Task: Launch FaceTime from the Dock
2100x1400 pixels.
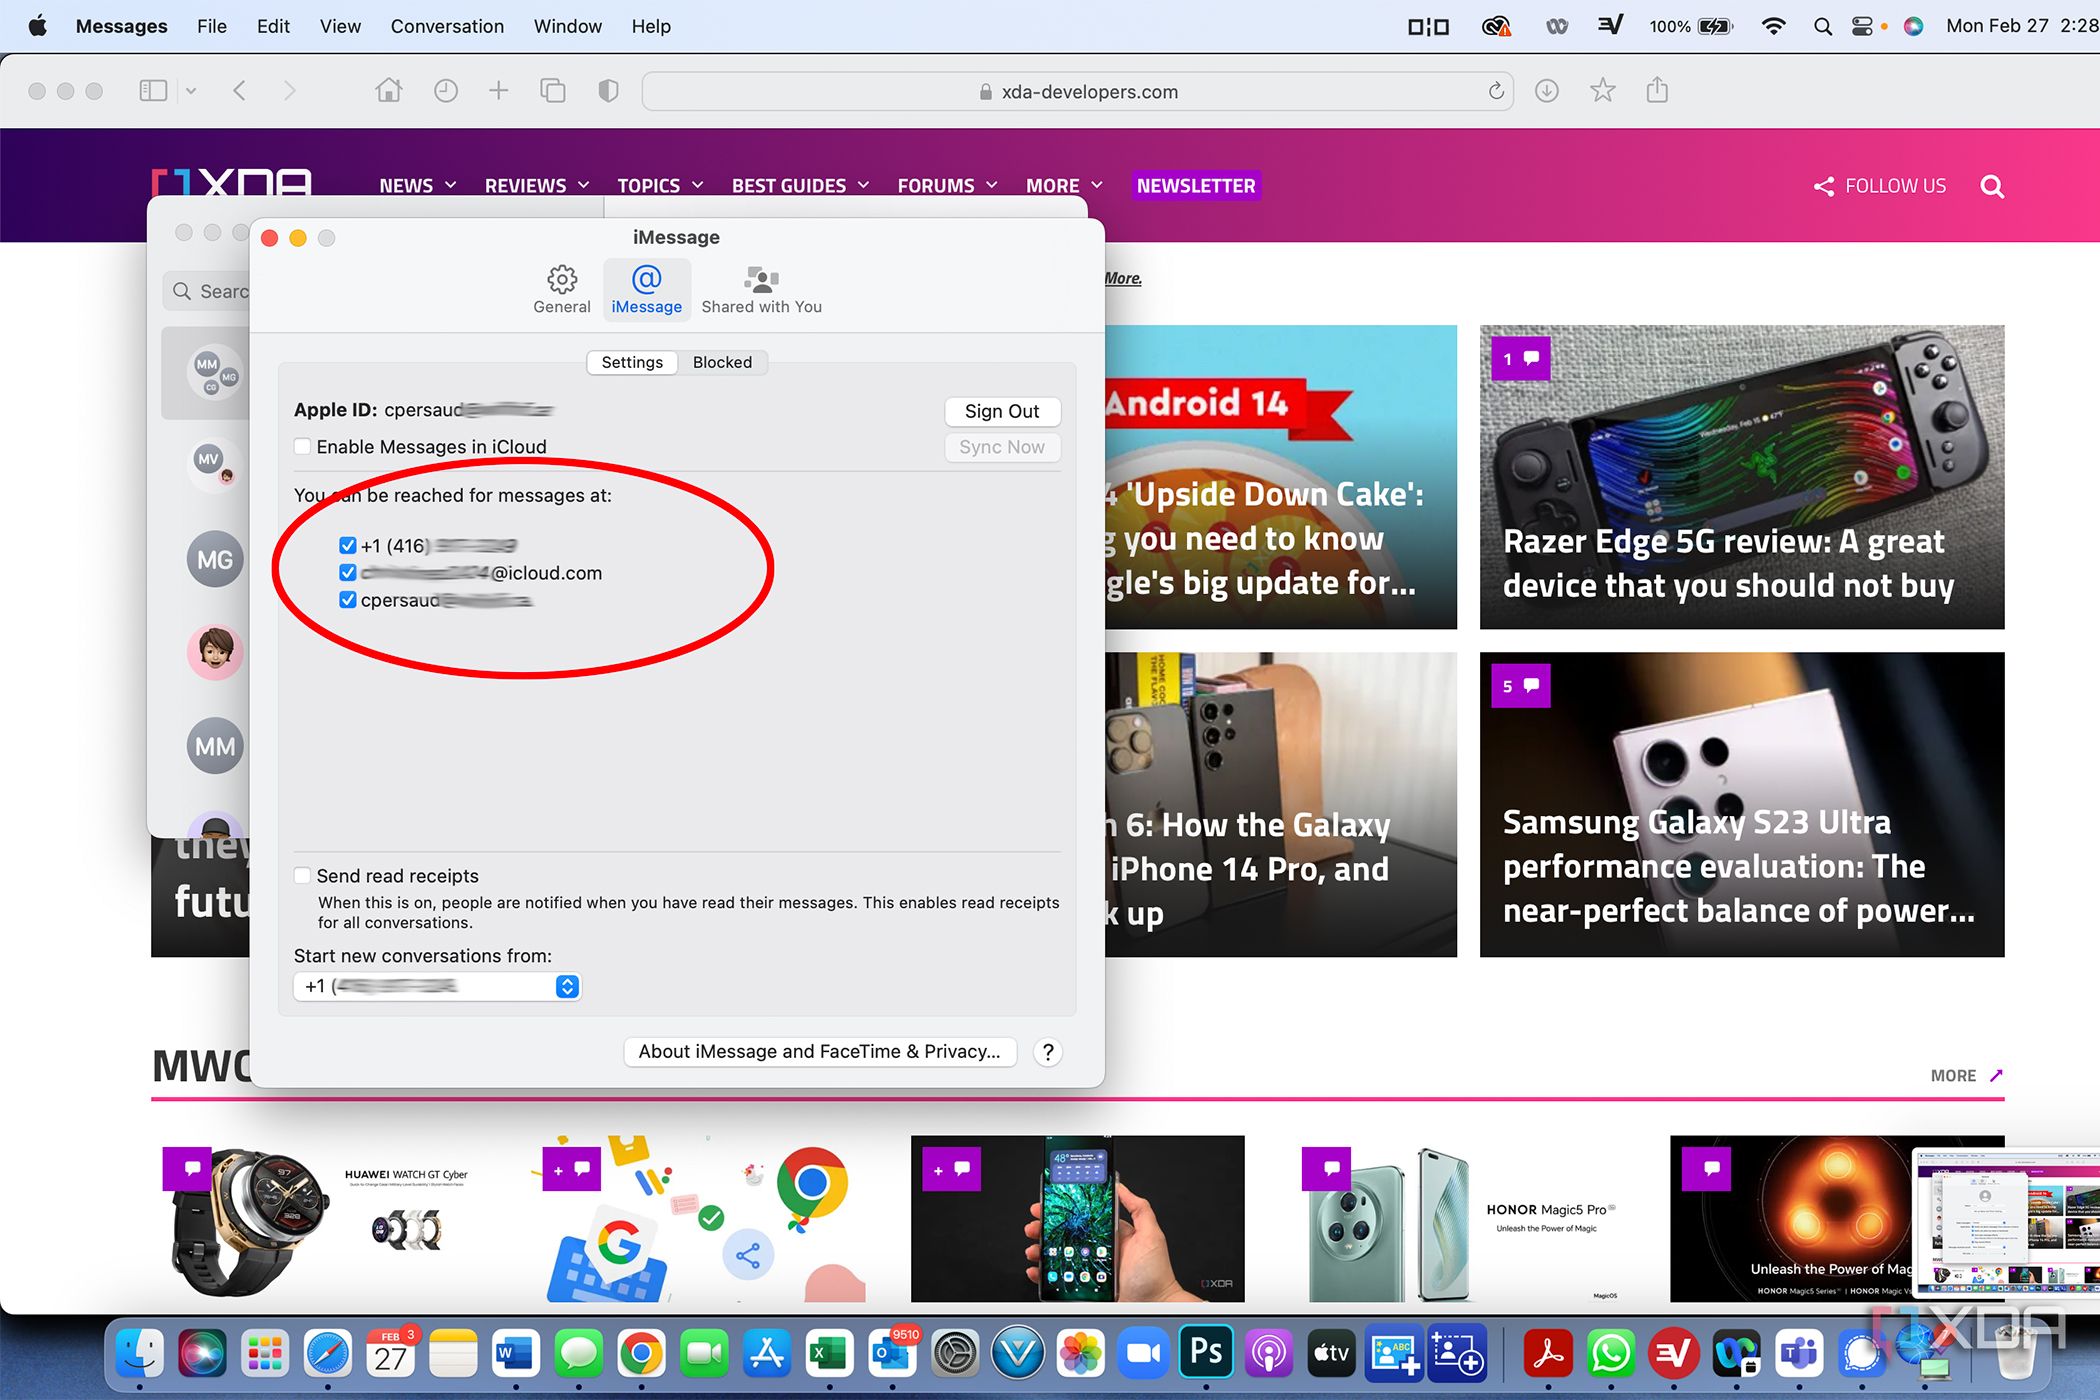Action: [703, 1354]
